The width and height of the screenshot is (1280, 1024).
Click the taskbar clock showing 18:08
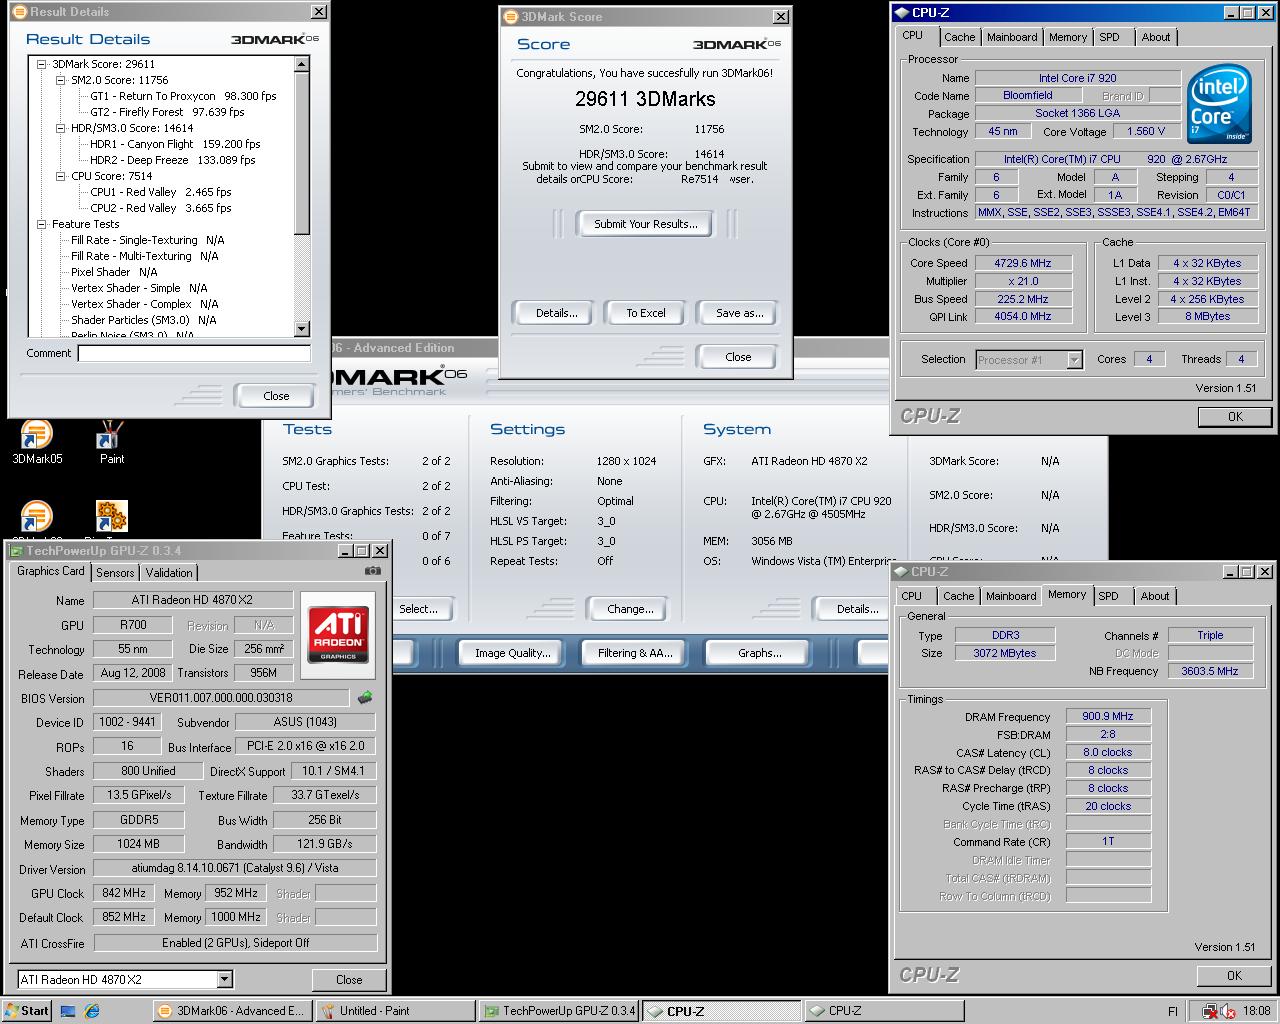(x=1258, y=1011)
